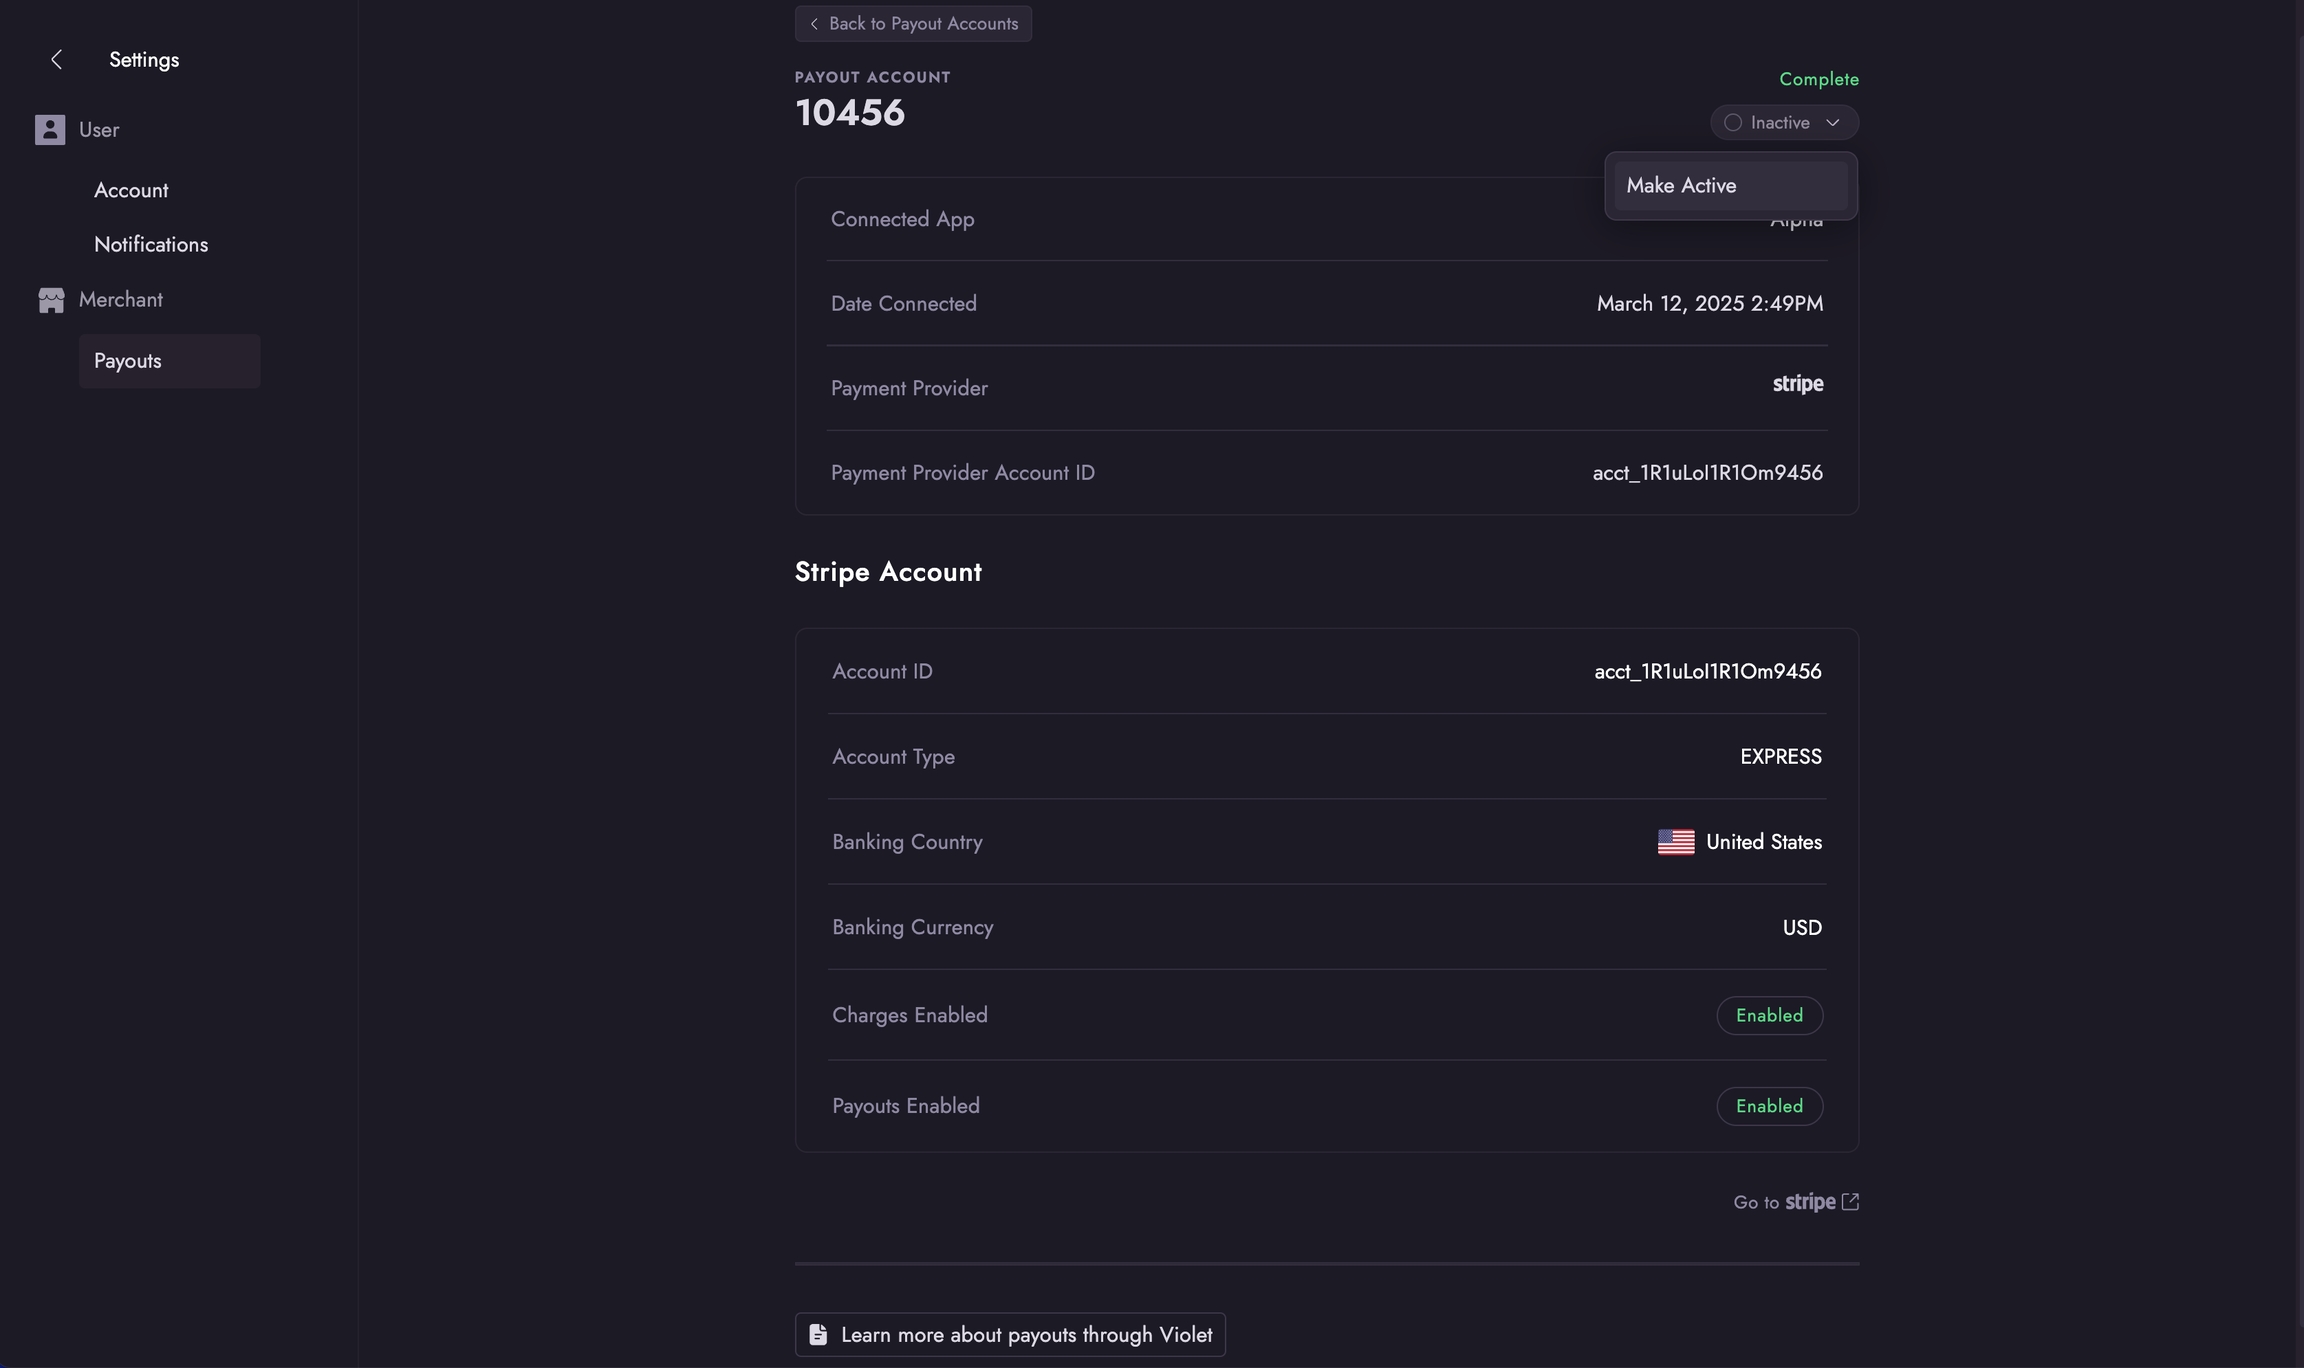Click the chevron in Back to Payout Accounts

coord(814,24)
